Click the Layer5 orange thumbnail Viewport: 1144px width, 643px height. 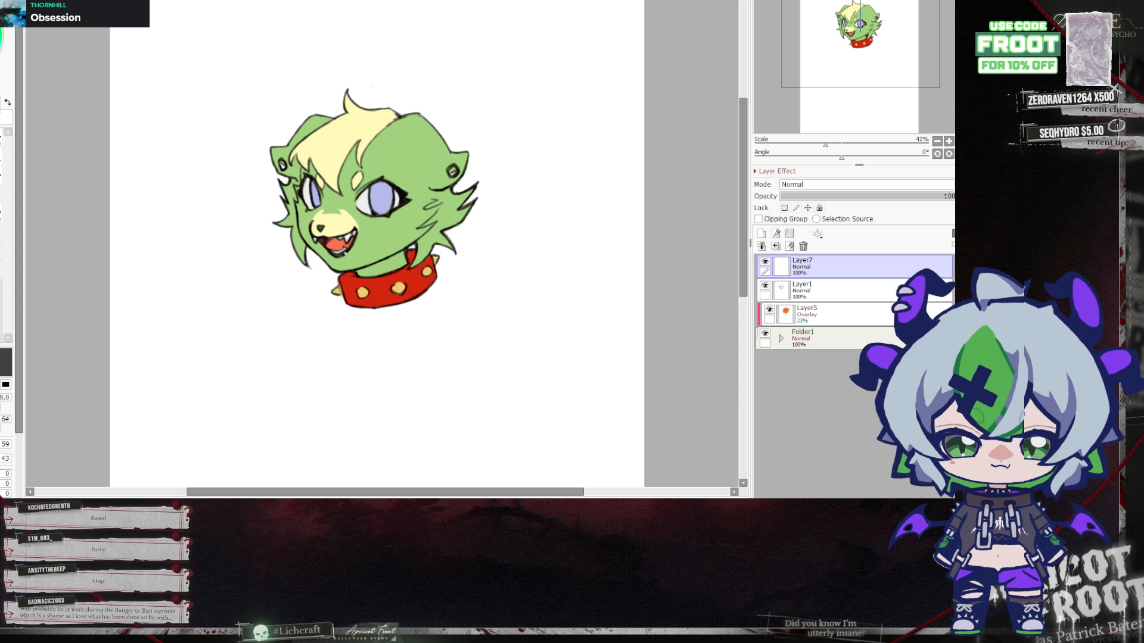click(786, 314)
